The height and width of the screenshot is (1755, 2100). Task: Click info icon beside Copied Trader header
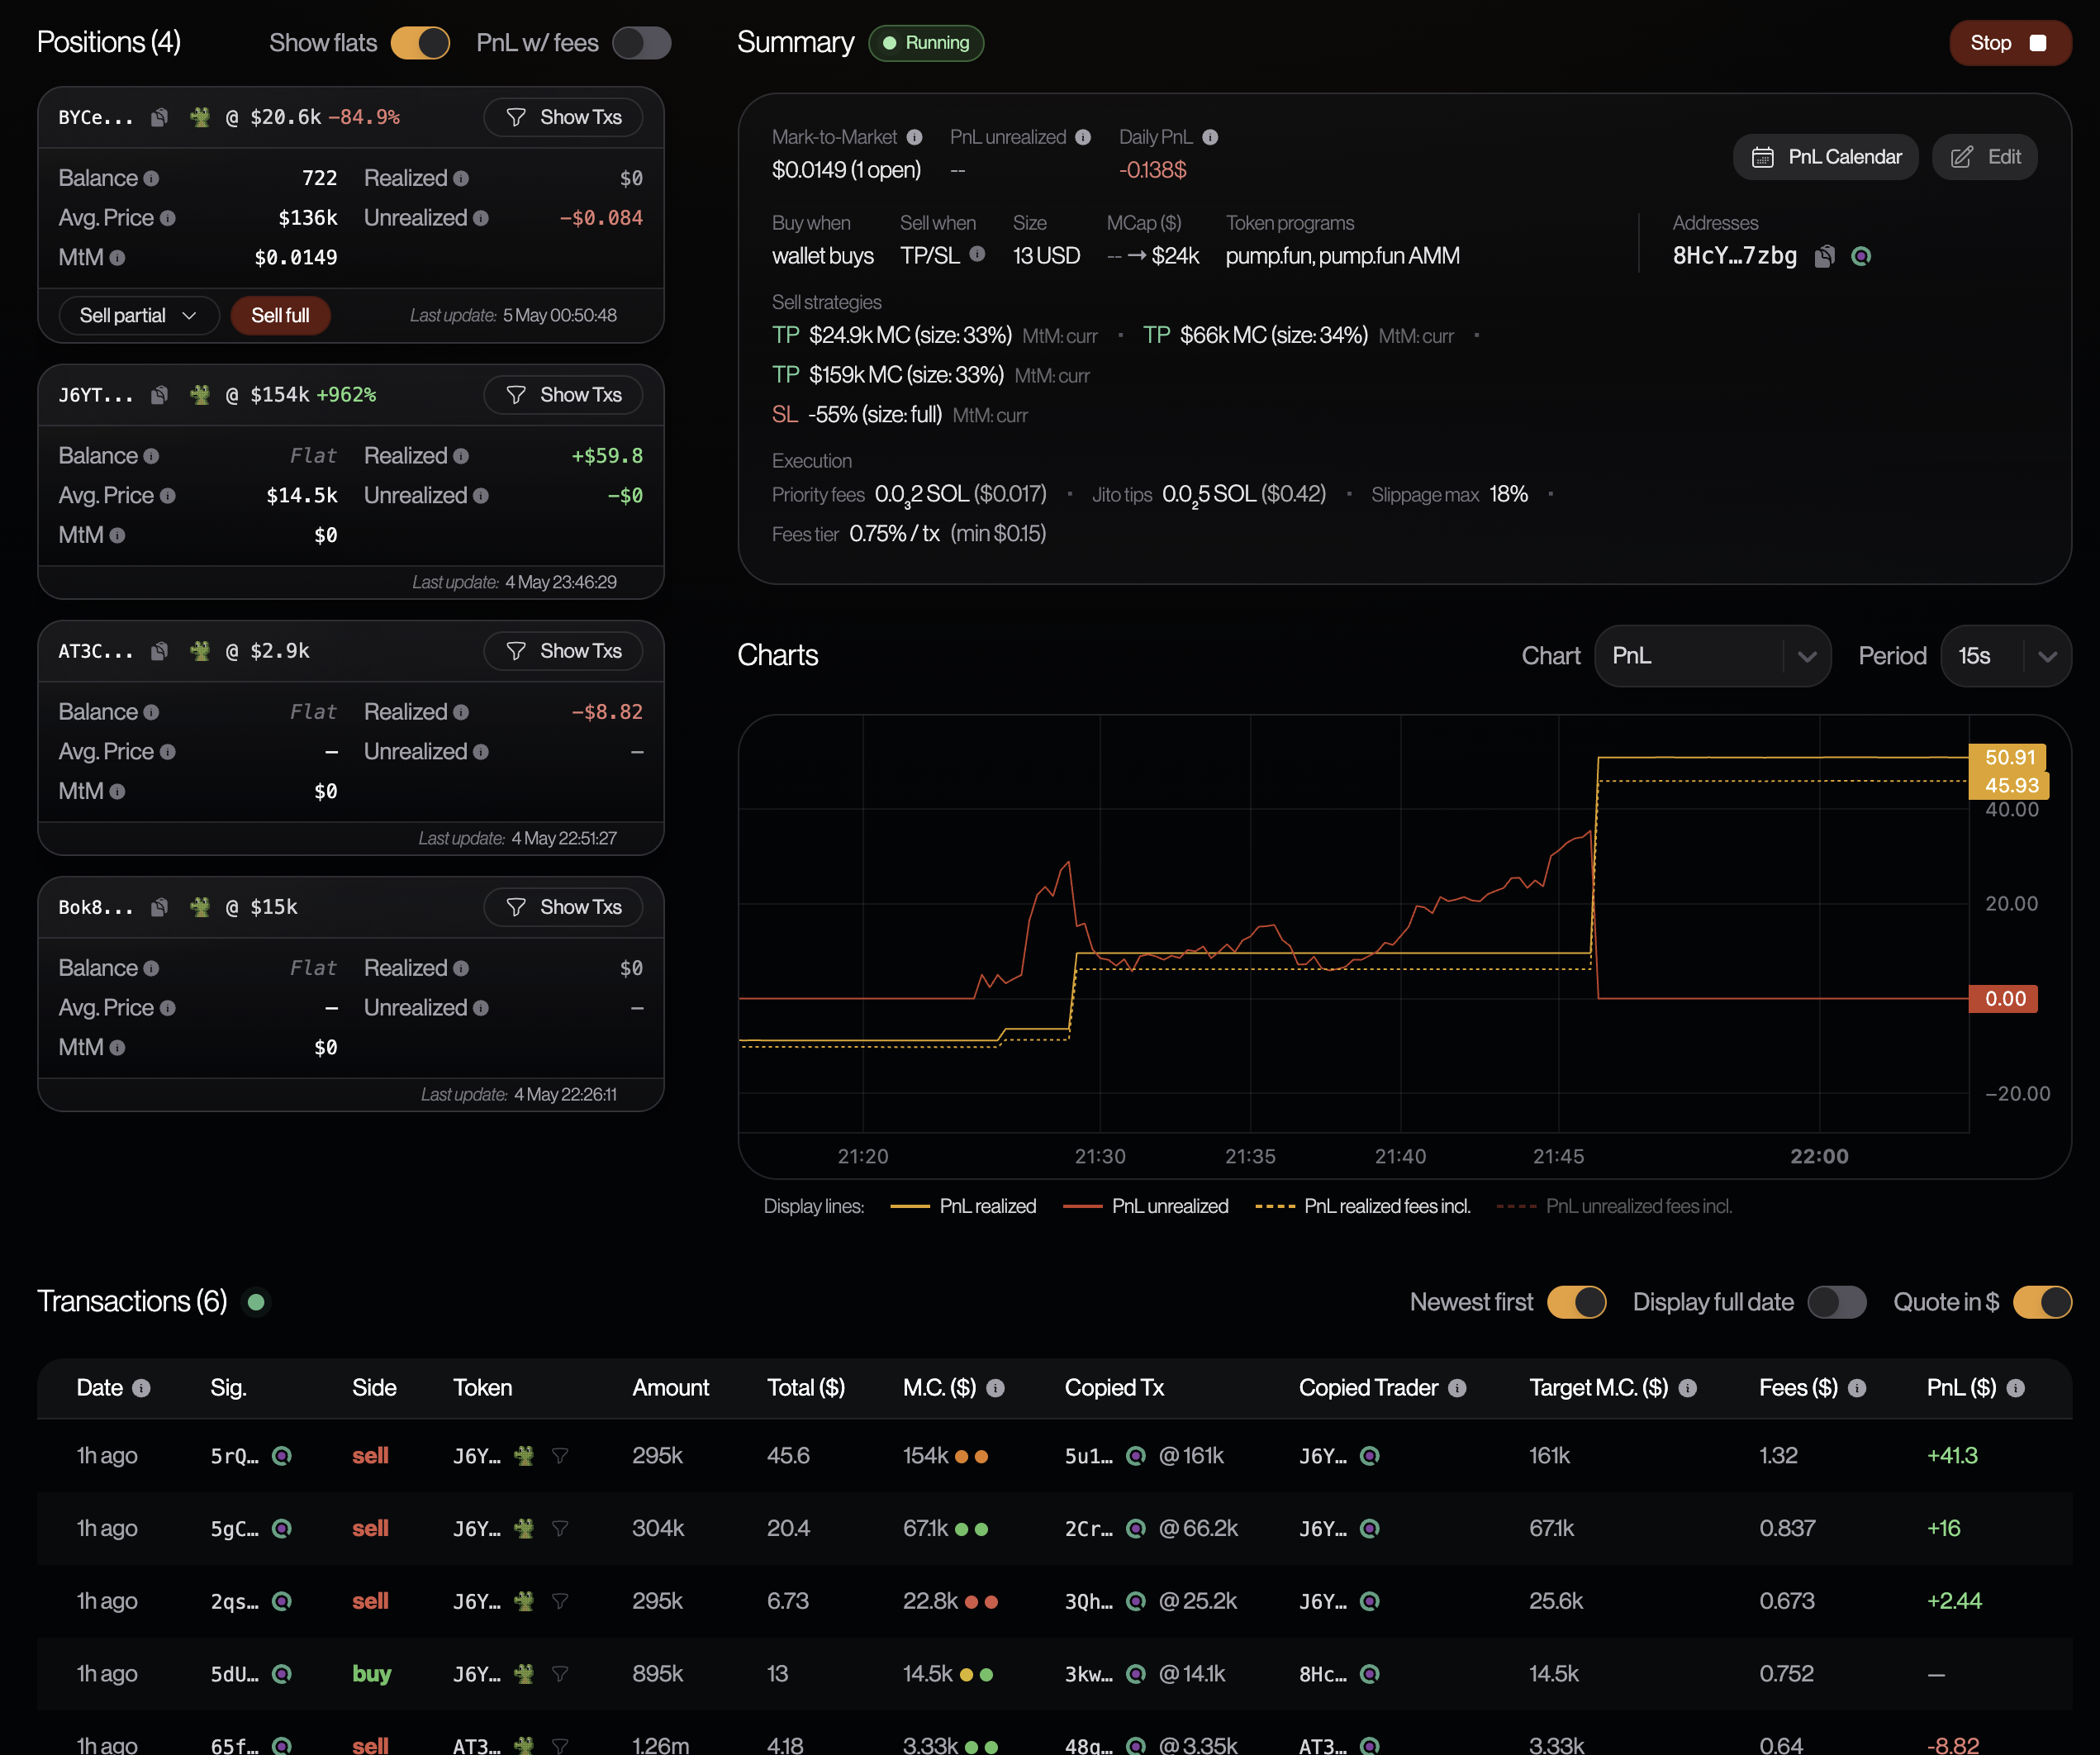pos(1457,1388)
